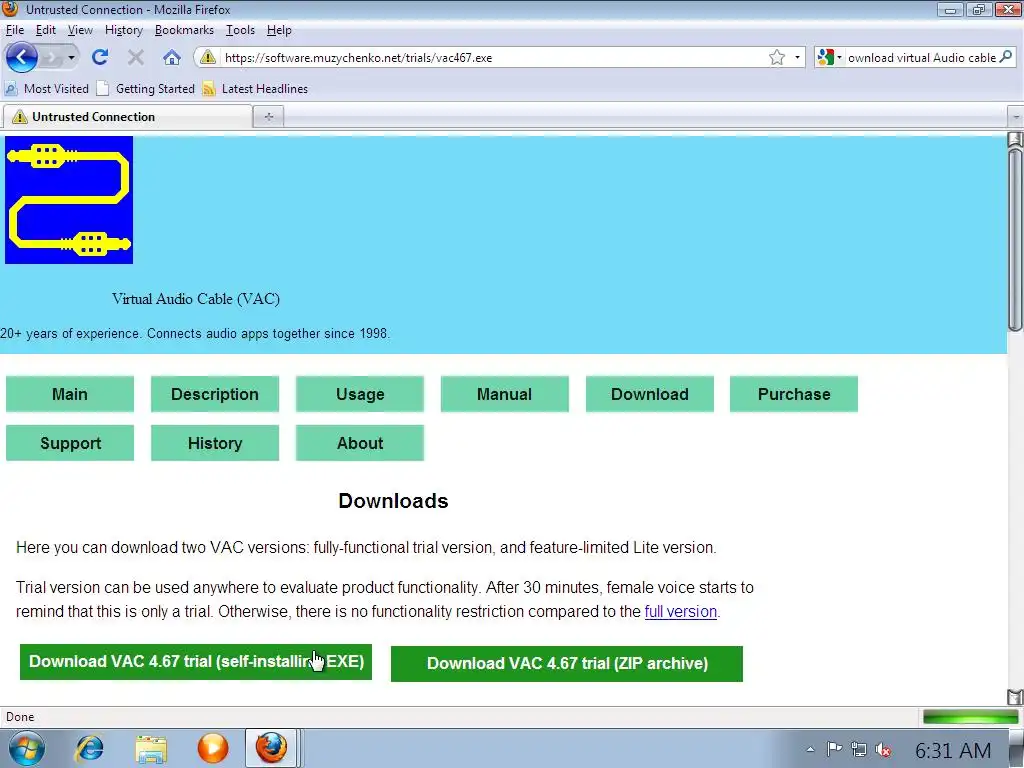The height and width of the screenshot is (768, 1024).
Task: Open the Description page button
Action: [x=215, y=394]
